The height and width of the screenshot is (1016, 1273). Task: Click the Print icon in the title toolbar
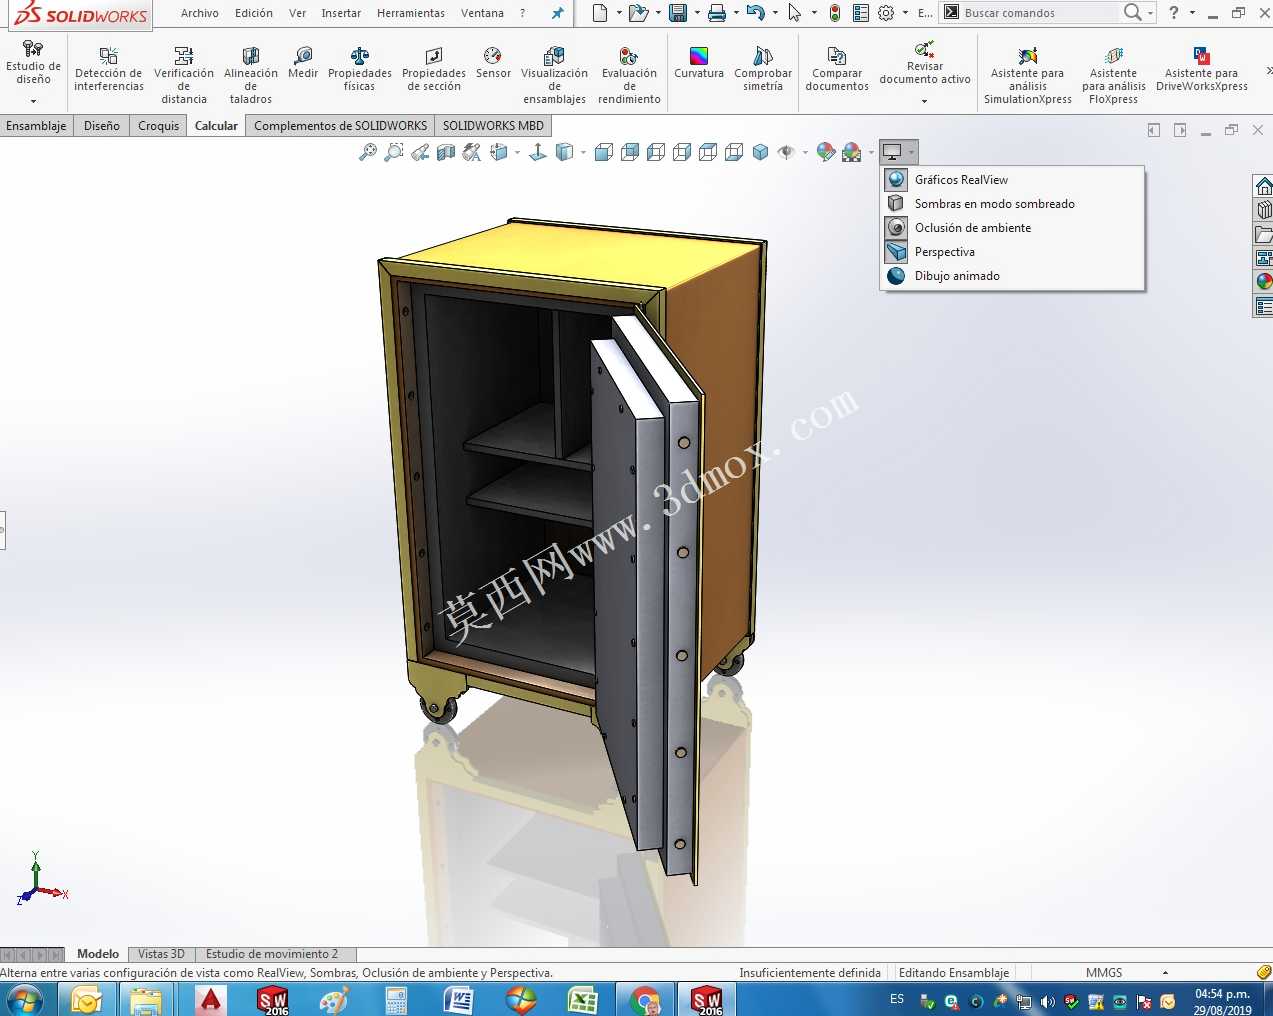pos(717,13)
